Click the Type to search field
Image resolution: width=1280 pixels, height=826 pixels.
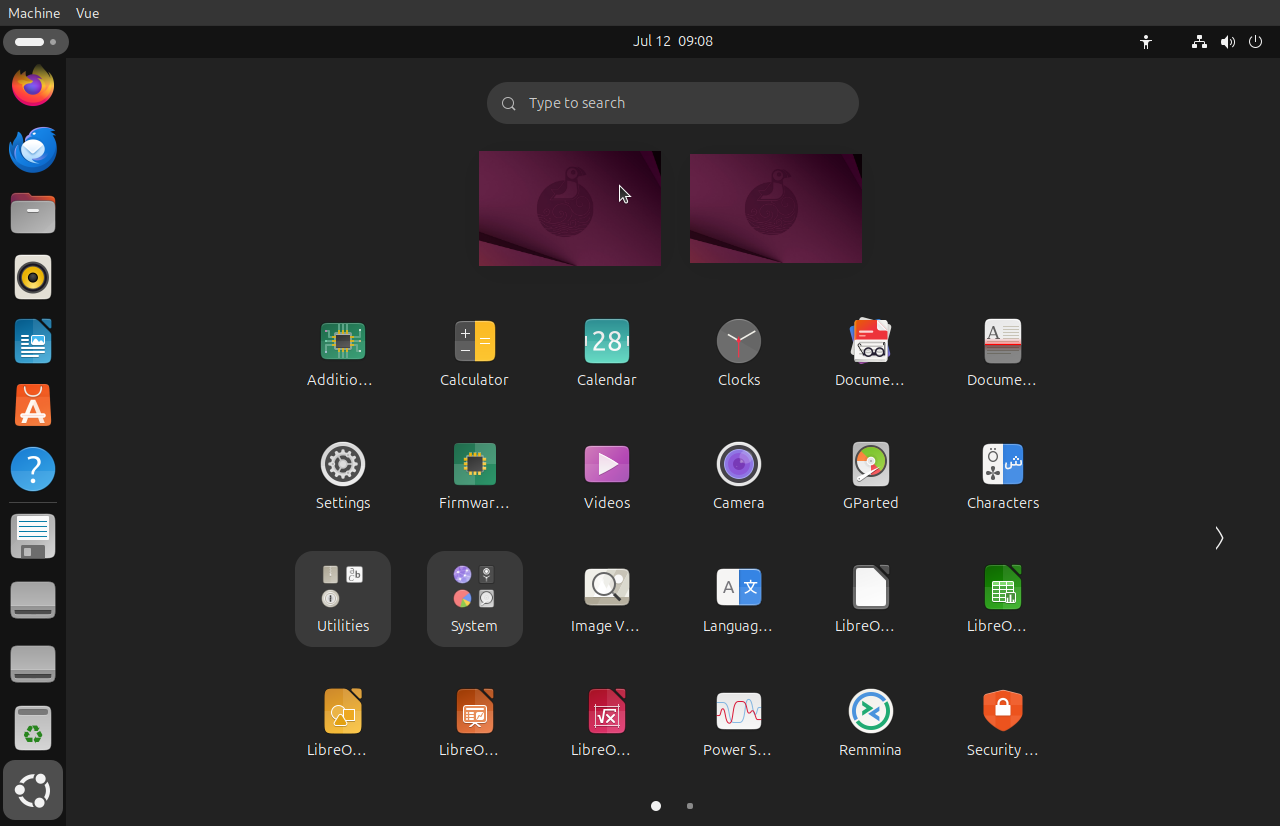pyautogui.click(x=672, y=103)
